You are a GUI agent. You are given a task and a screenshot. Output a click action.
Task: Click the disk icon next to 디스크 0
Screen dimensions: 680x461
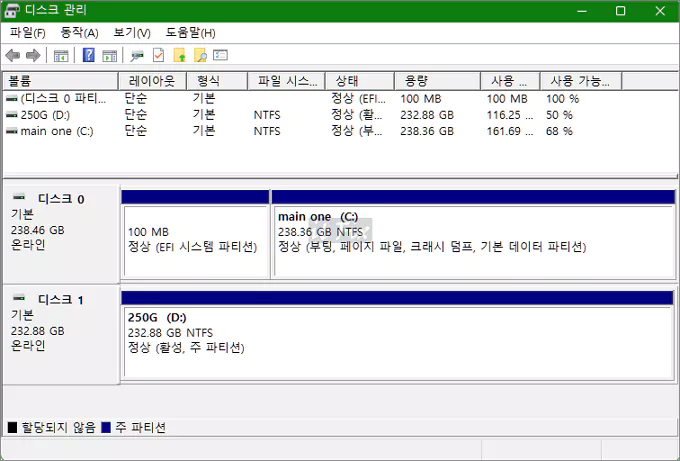click(x=19, y=197)
